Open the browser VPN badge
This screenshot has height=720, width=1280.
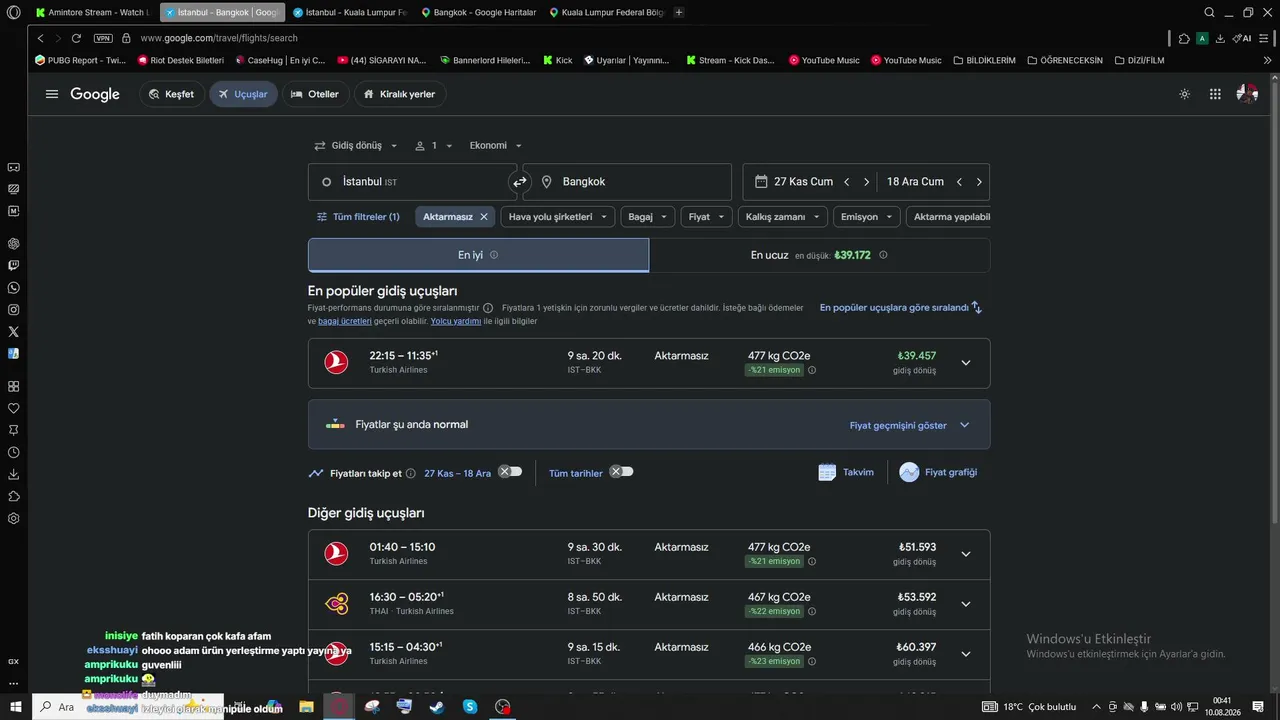pyautogui.click(x=103, y=38)
